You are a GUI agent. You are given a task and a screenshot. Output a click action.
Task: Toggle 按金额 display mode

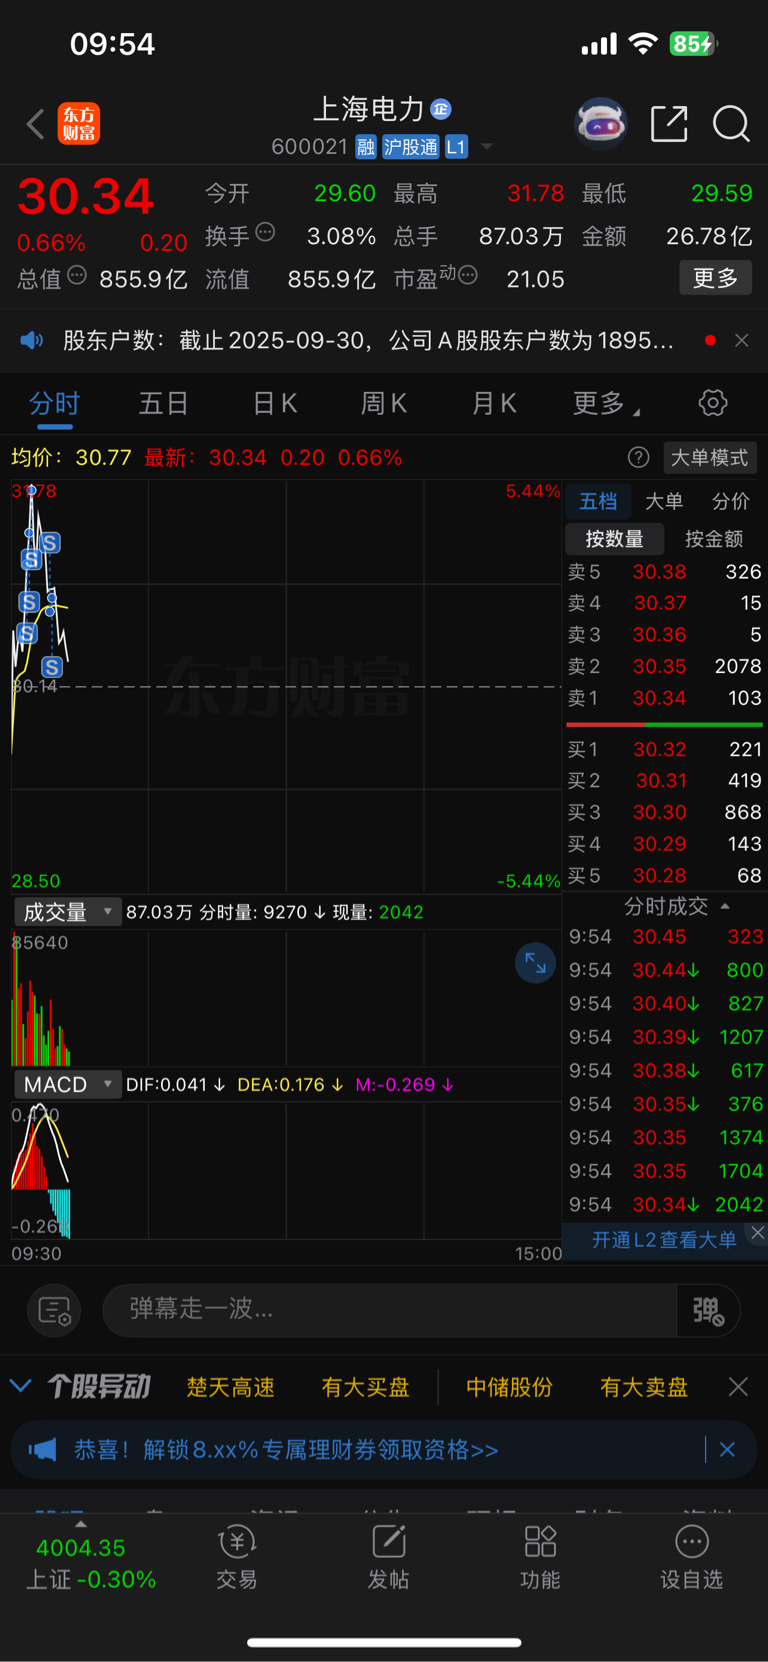tap(714, 539)
